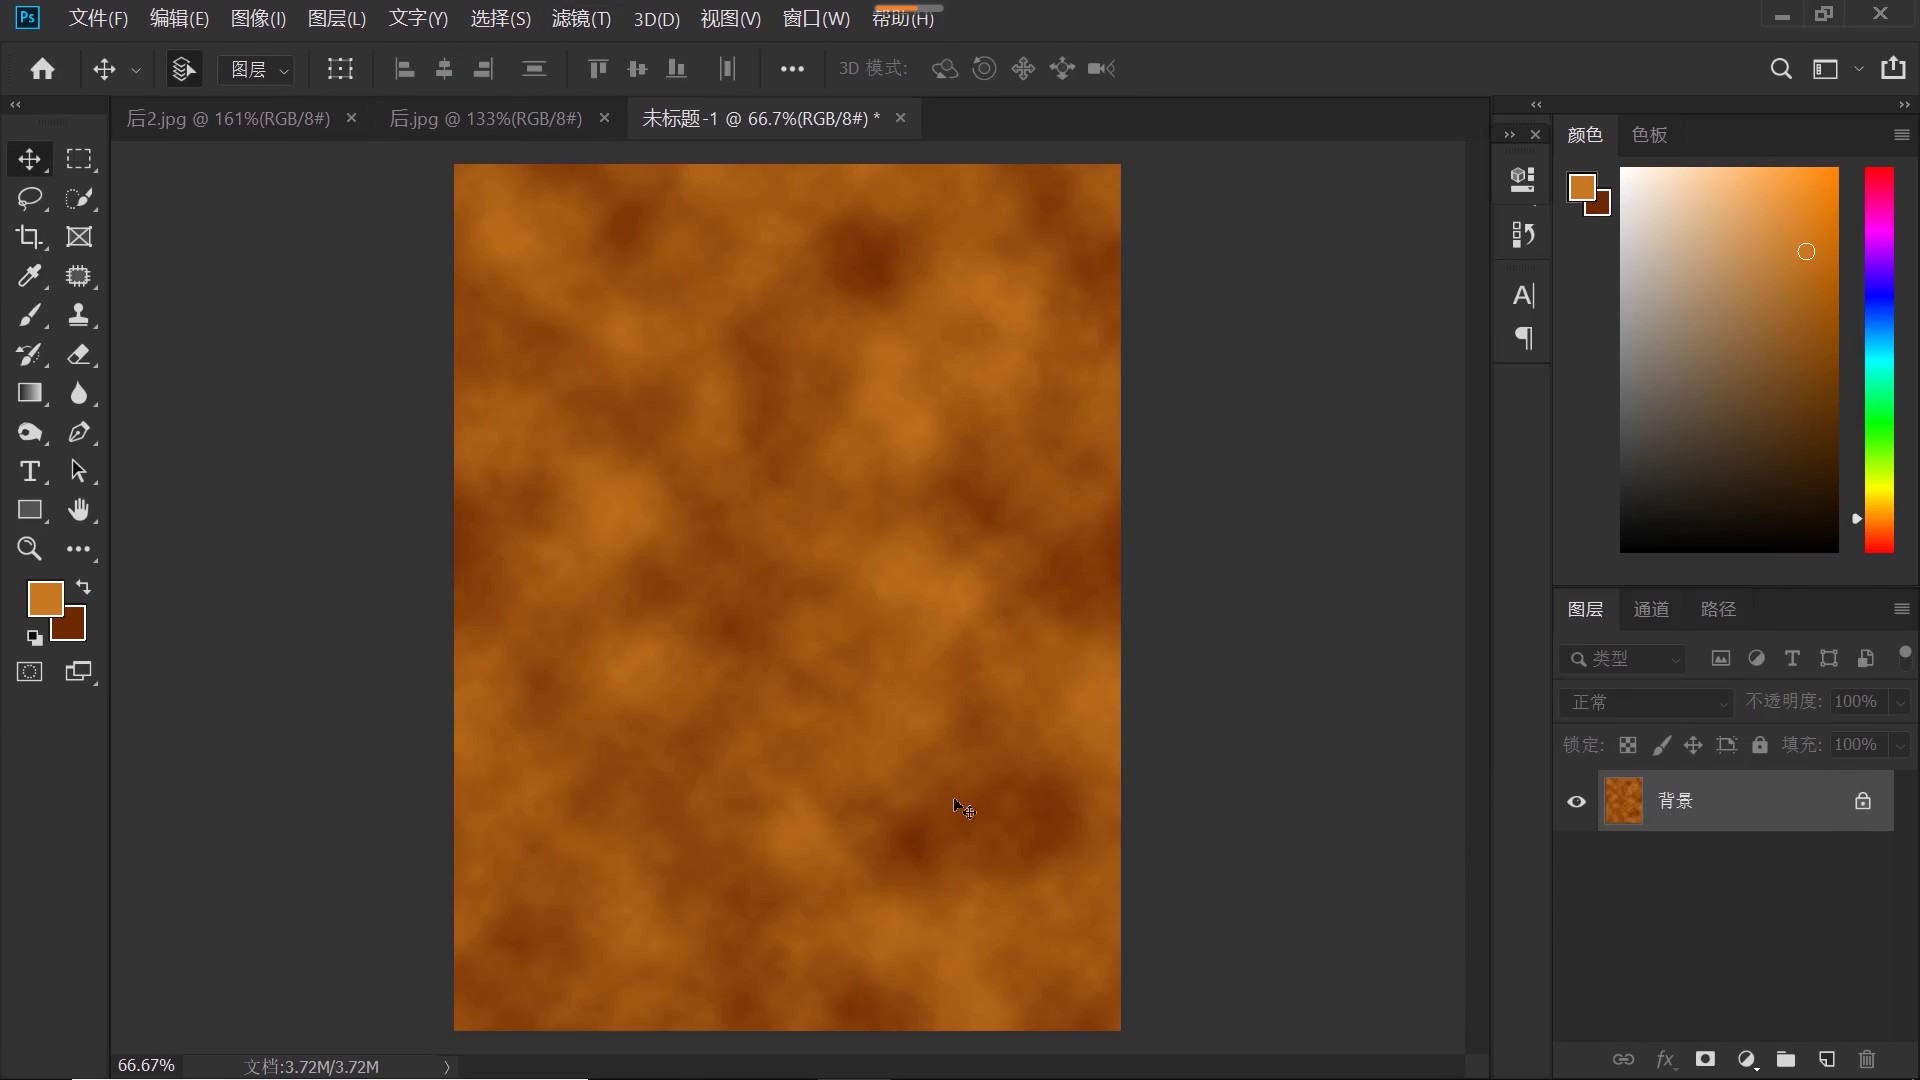Image resolution: width=1920 pixels, height=1080 pixels.
Task: Switch to the 后.jpg document tab
Action: (485, 118)
